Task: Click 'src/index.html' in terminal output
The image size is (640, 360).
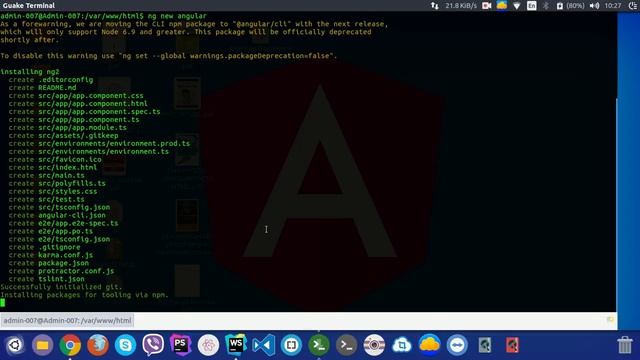Action: coord(67,168)
